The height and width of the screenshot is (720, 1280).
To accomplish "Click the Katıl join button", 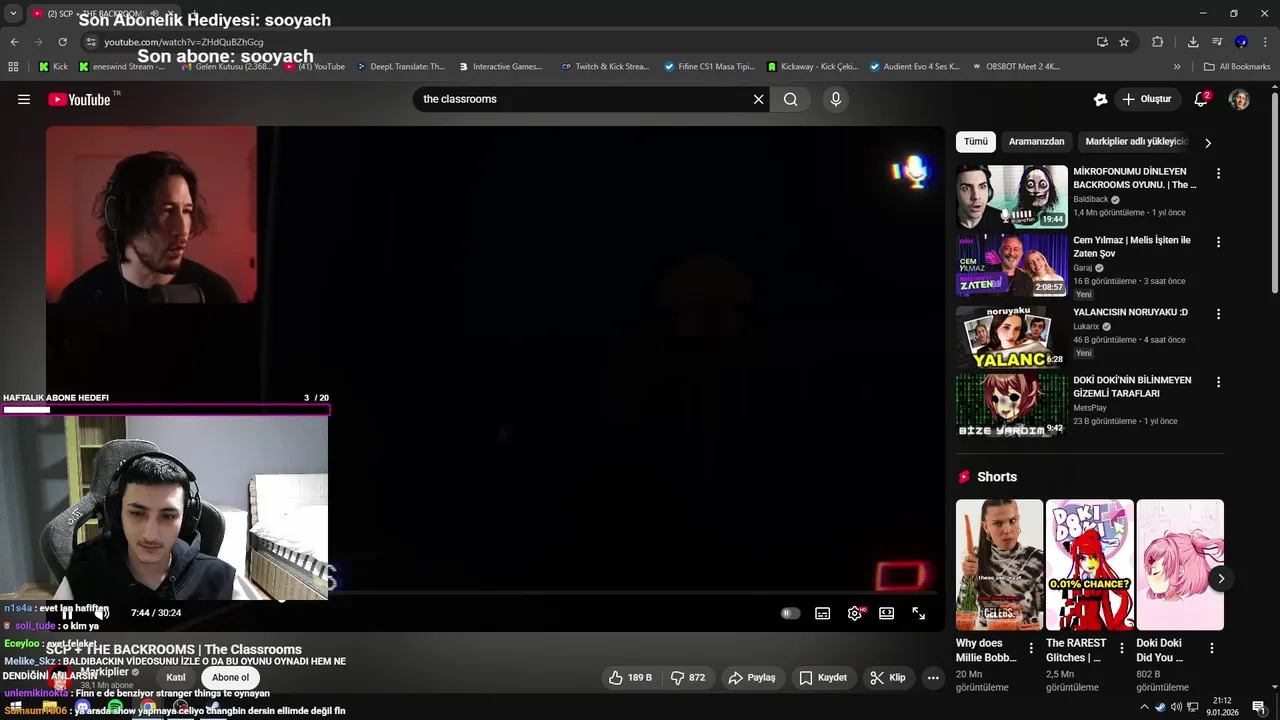I will (176, 677).
